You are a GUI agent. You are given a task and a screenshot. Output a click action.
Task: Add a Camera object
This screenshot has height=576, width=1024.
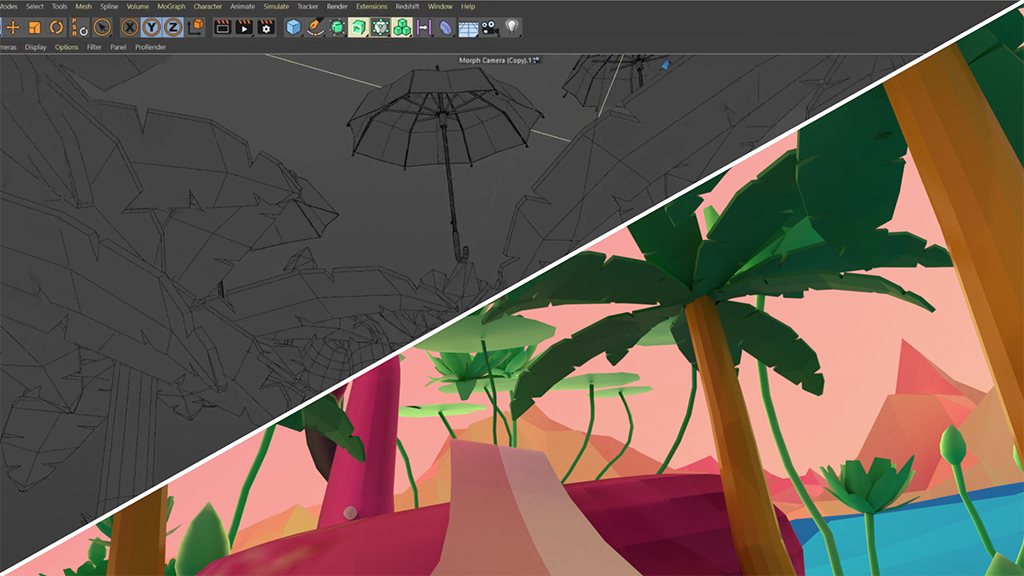(x=490, y=27)
